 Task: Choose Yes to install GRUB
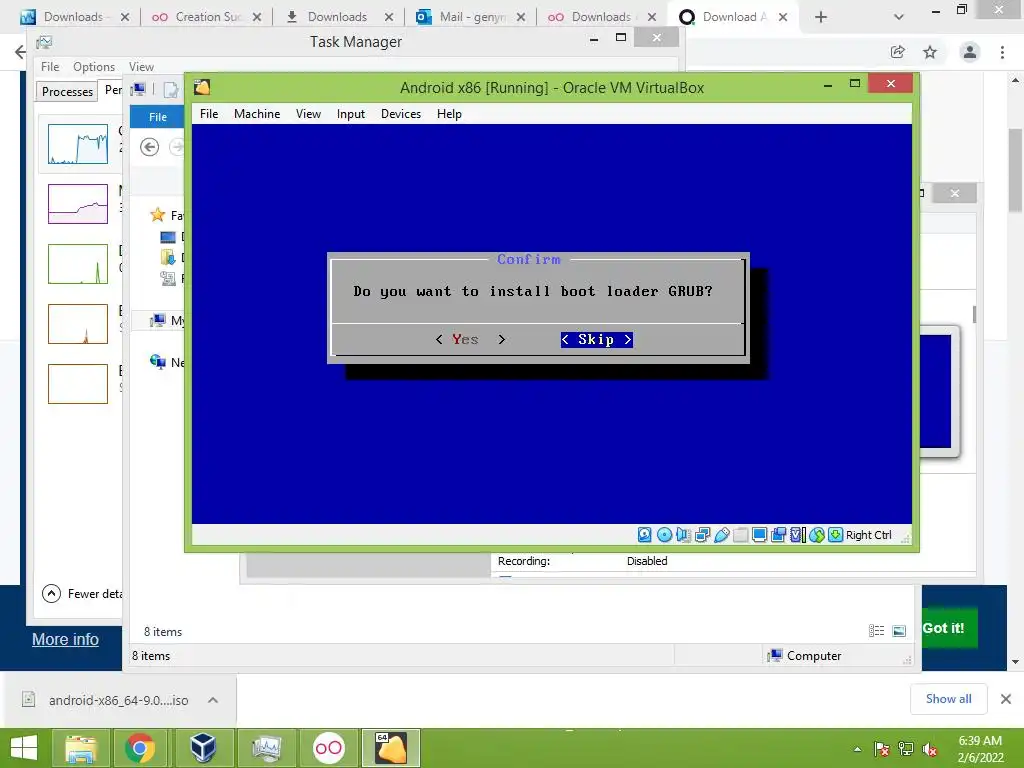tap(470, 339)
